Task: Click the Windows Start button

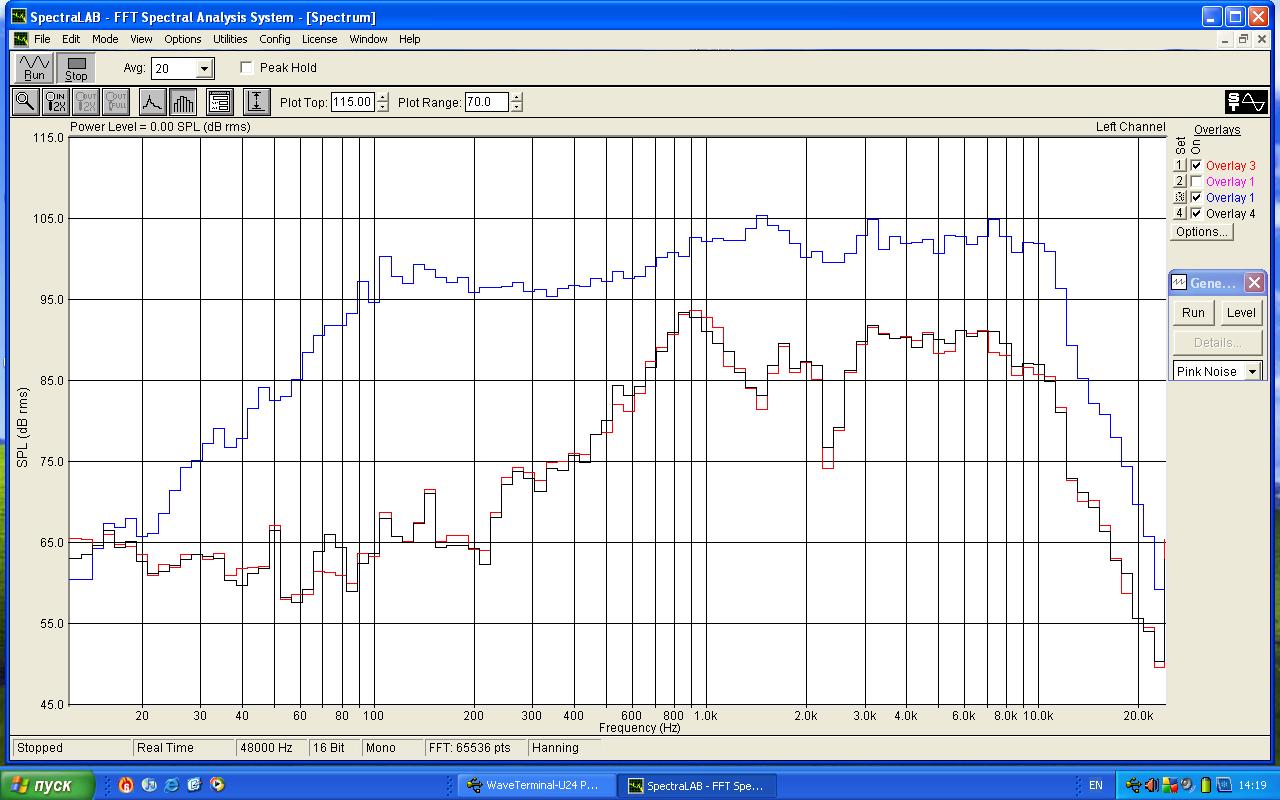Action: 48,785
